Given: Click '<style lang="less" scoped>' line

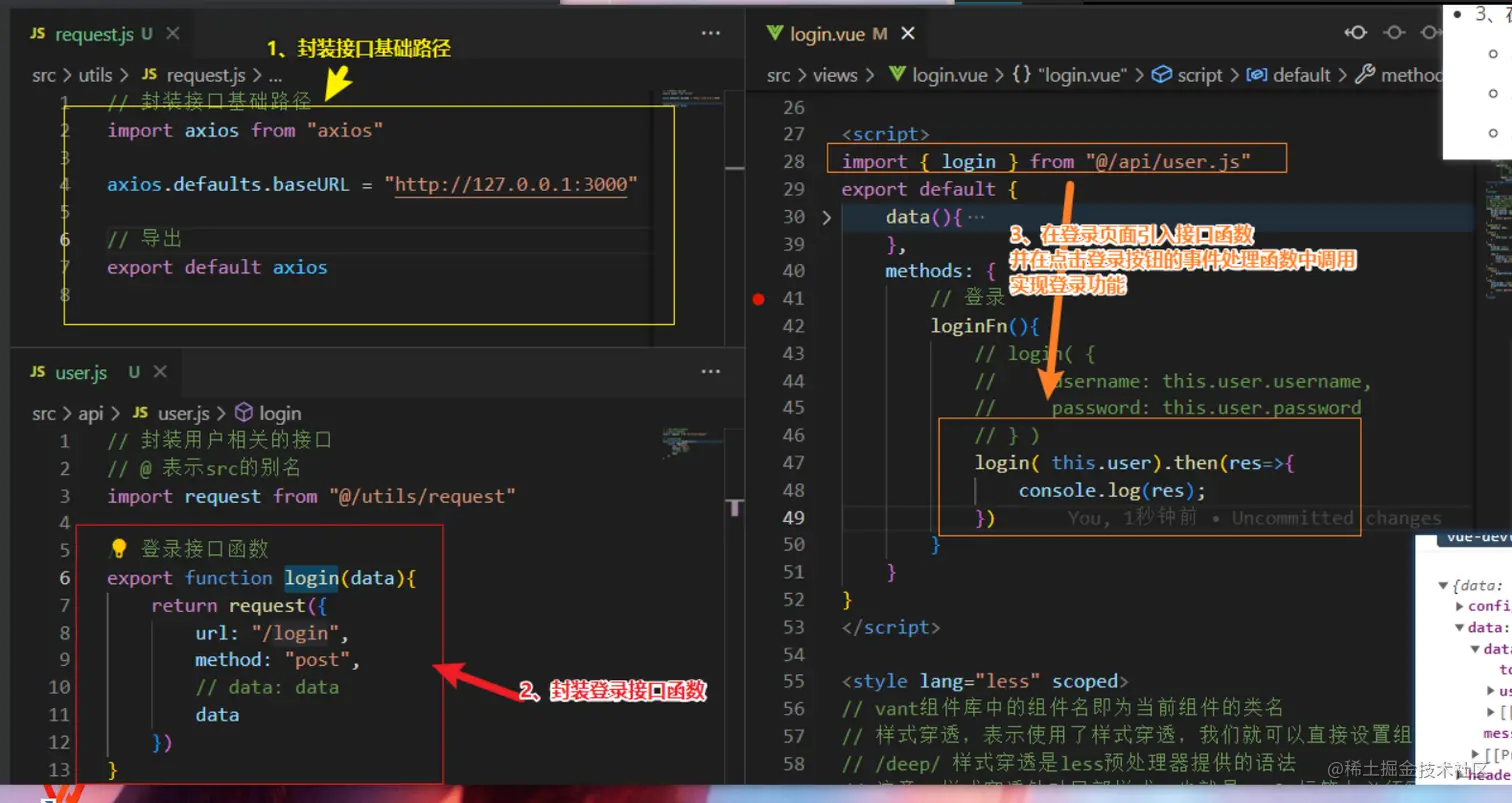Looking at the screenshot, I should 986,681.
